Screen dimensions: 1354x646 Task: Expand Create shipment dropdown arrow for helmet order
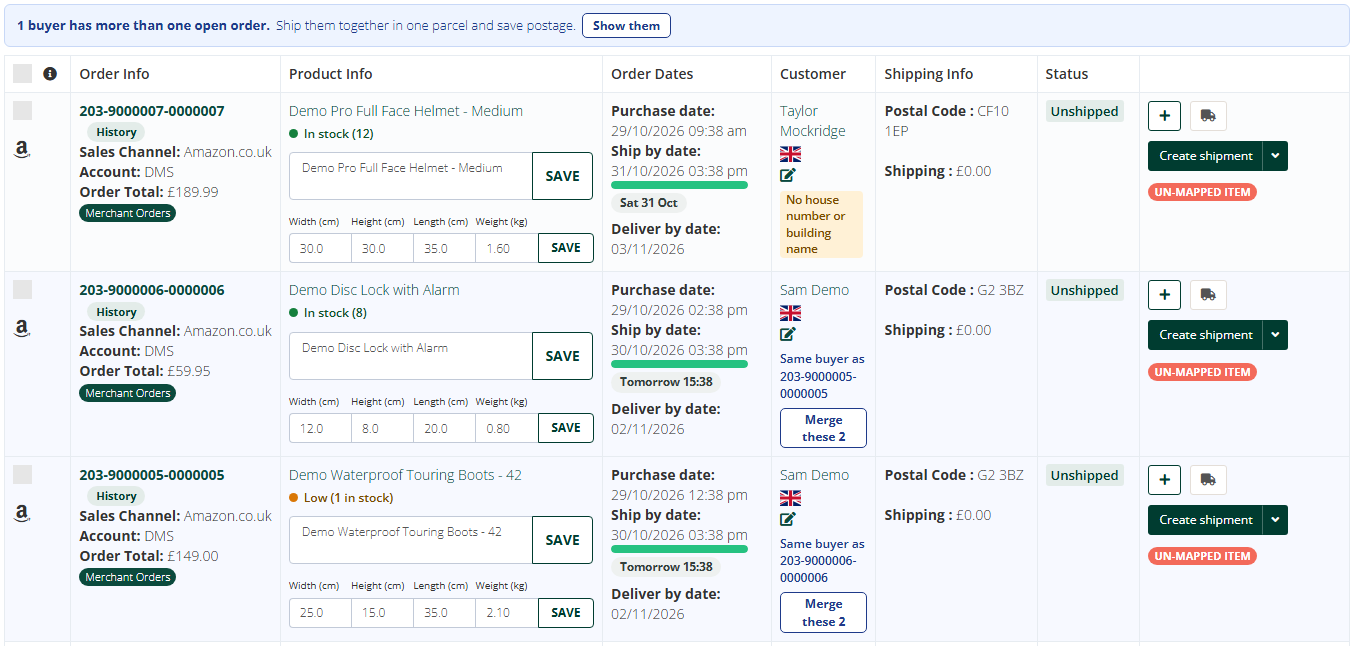click(1275, 156)
